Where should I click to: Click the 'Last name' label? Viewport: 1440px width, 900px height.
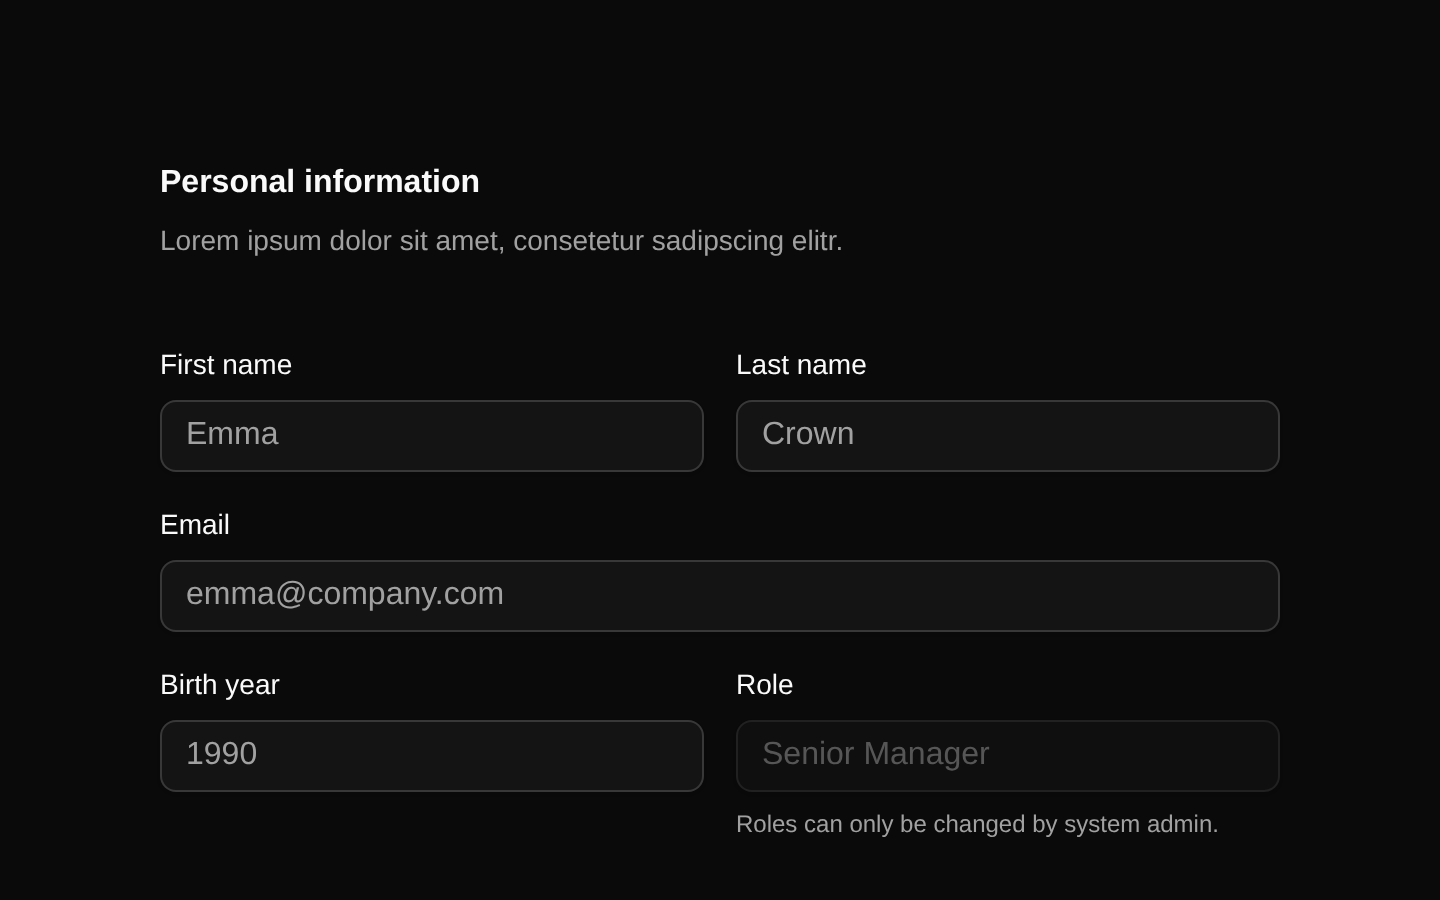click(801, 365)
